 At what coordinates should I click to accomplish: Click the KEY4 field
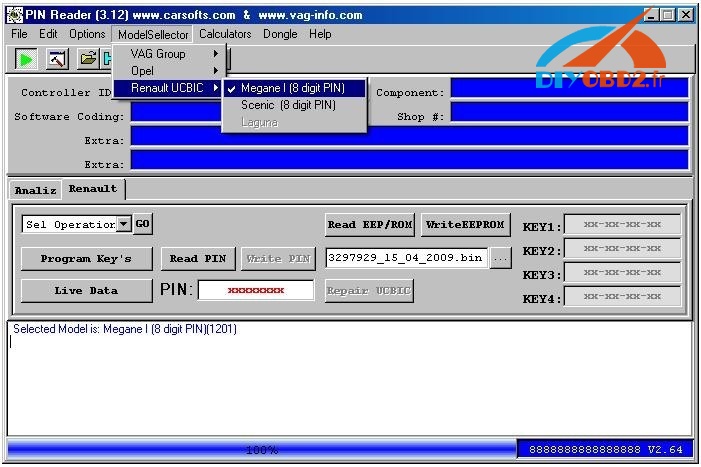click(622, 297)
